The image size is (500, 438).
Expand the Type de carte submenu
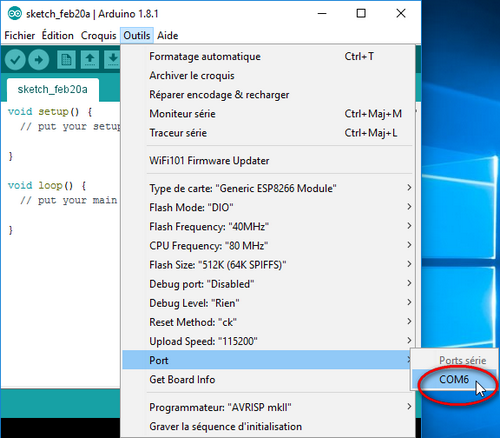point(268,188)
